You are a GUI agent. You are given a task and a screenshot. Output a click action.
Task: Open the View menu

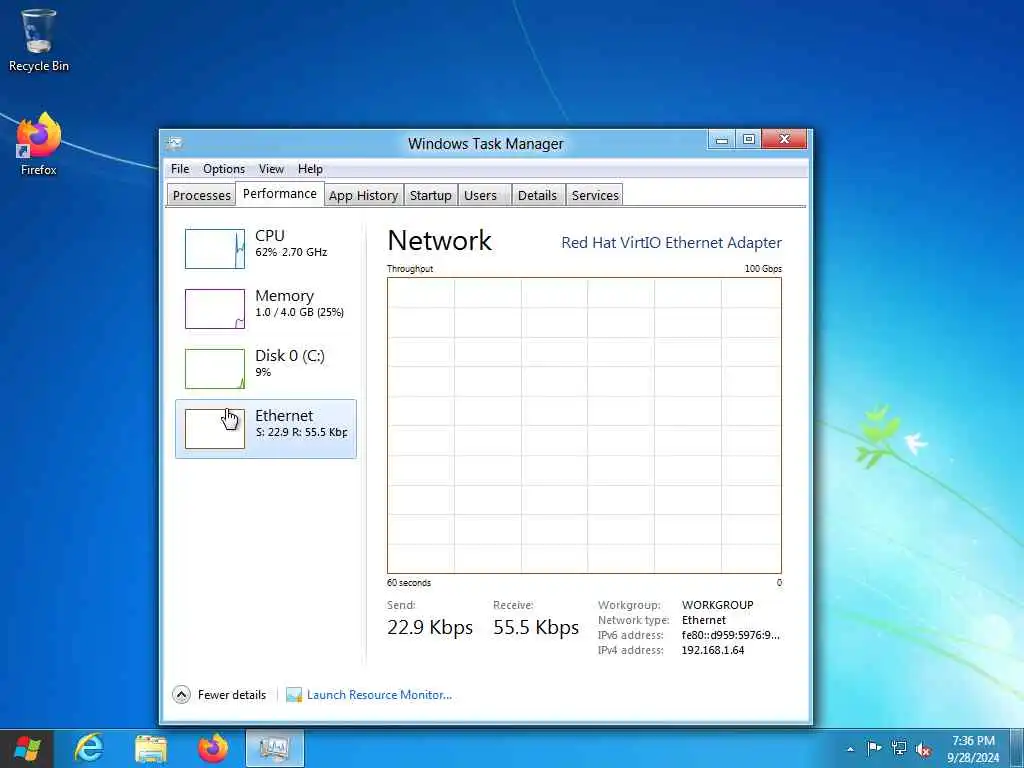coord(271,168)
